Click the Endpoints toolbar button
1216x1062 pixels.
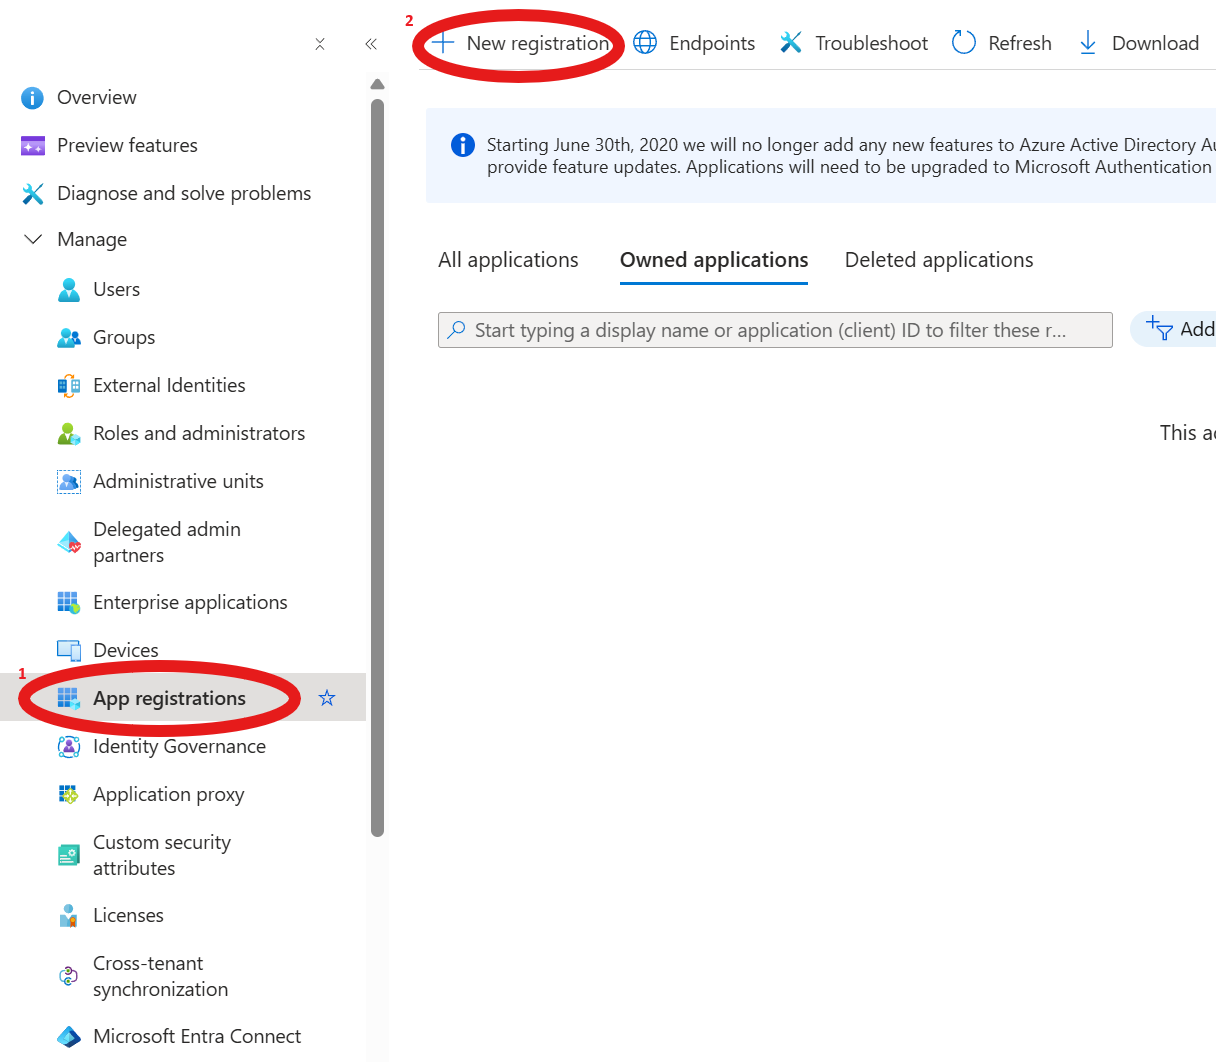(694, 43)
